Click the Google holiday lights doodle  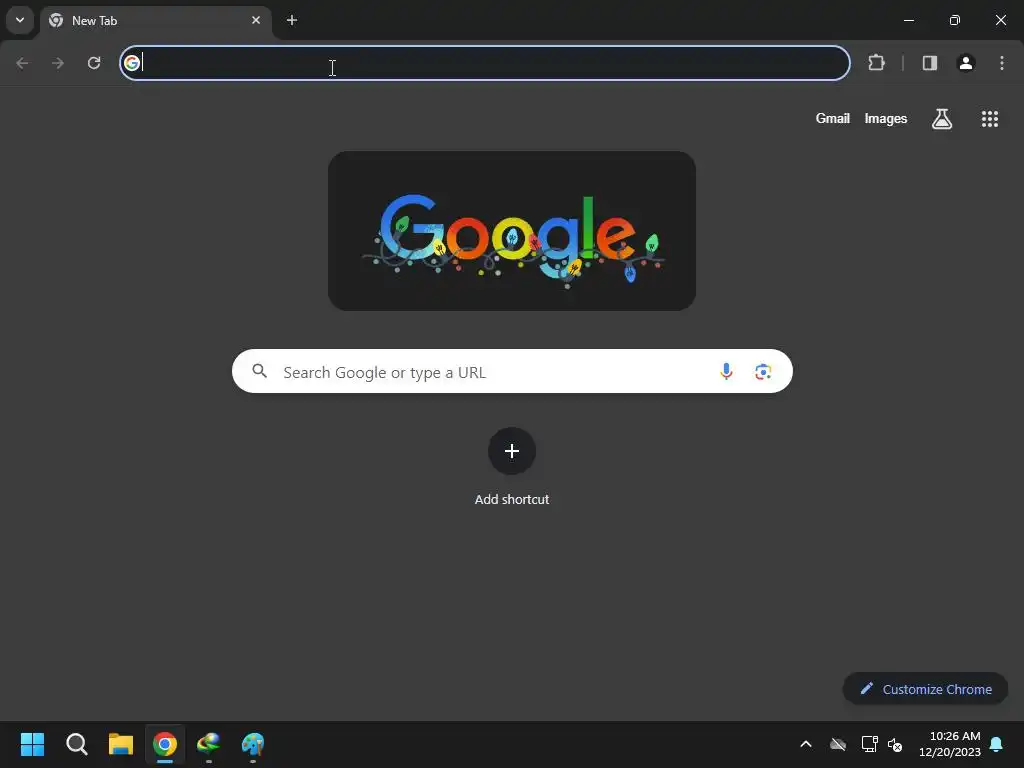tap(512, 231)
